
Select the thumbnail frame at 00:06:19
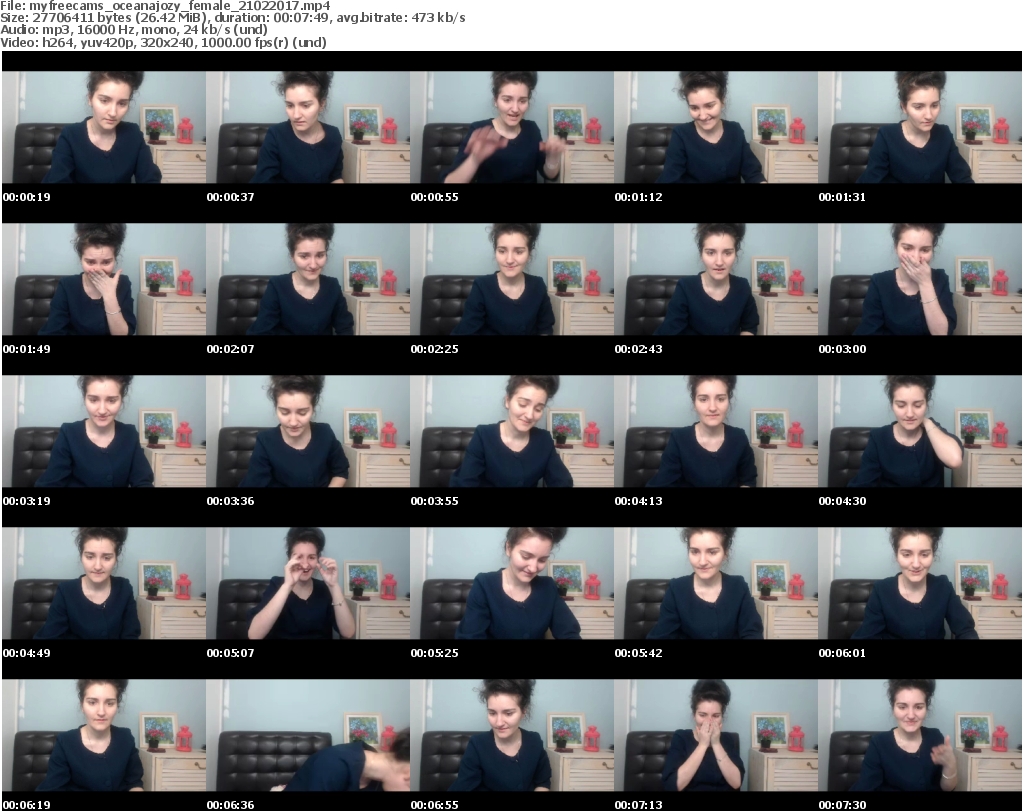(104, 735)
